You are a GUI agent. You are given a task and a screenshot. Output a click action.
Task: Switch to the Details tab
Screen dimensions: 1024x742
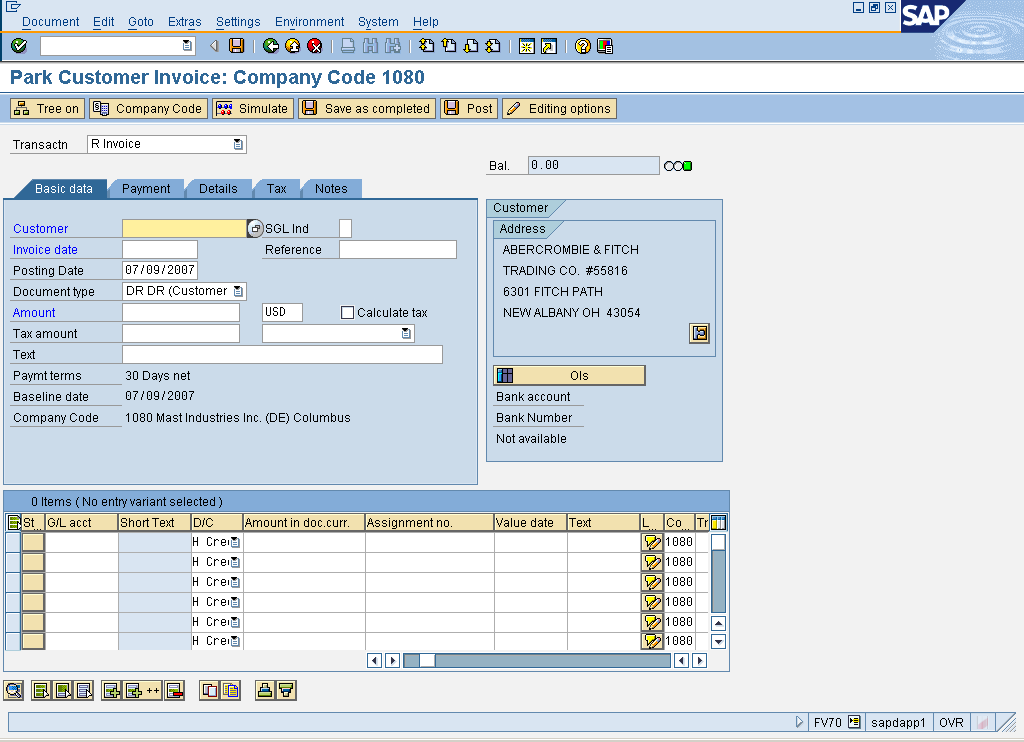(218, 189)
